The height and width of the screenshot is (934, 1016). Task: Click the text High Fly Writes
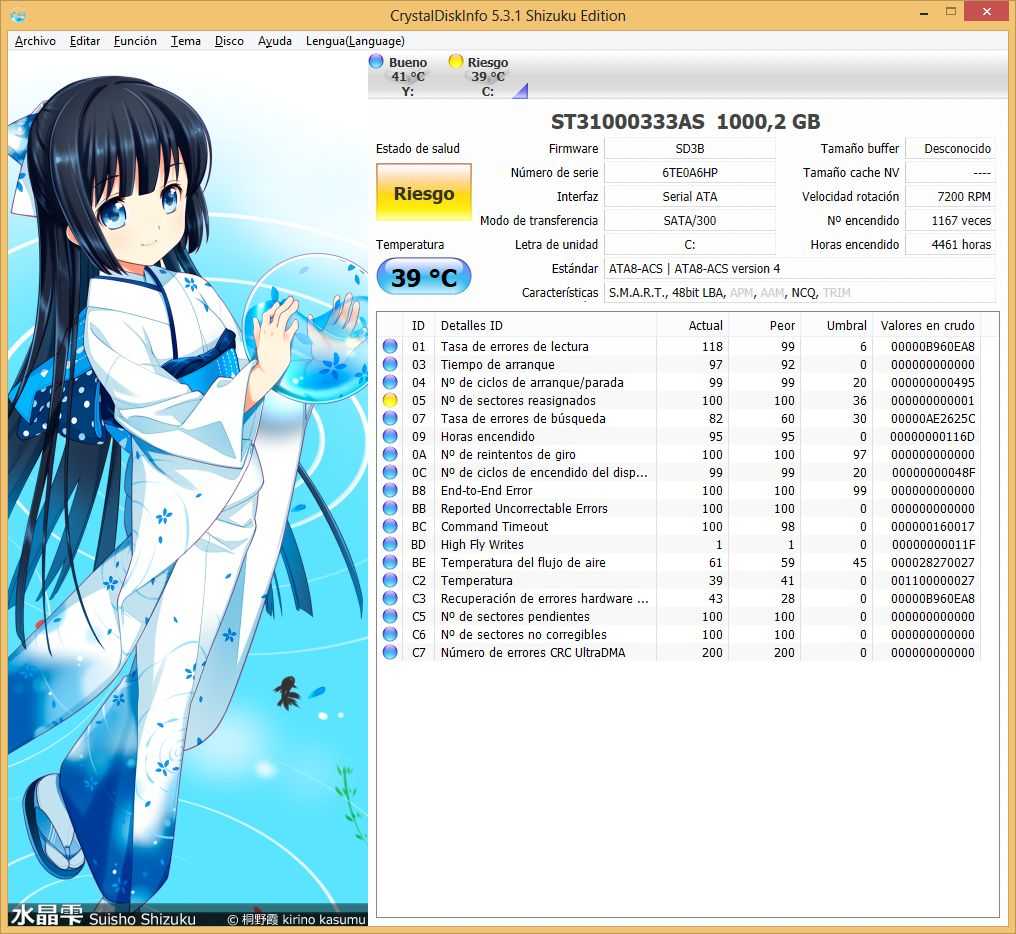pos(482,544)
